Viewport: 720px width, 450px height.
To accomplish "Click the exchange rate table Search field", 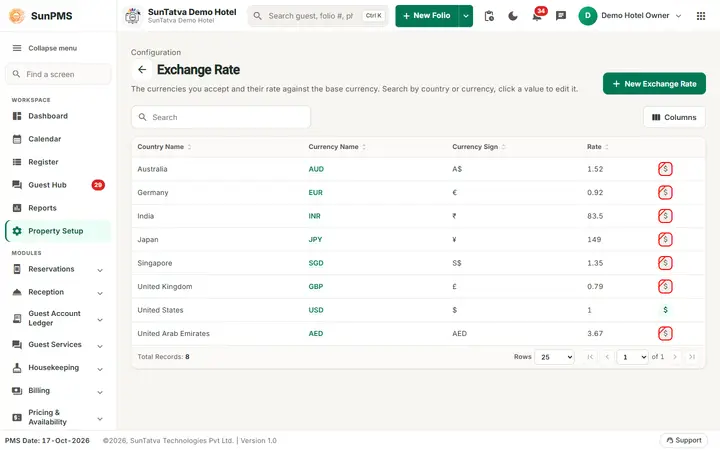I will (x=221, y=118).
